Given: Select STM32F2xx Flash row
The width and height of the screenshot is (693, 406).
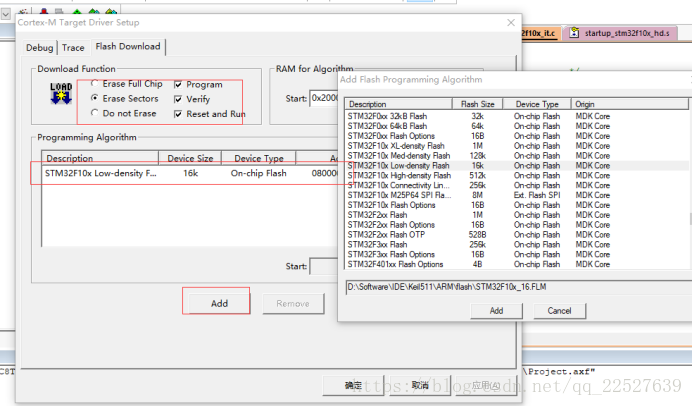Looking at the screenshot, I should click(x=517, y=215).
